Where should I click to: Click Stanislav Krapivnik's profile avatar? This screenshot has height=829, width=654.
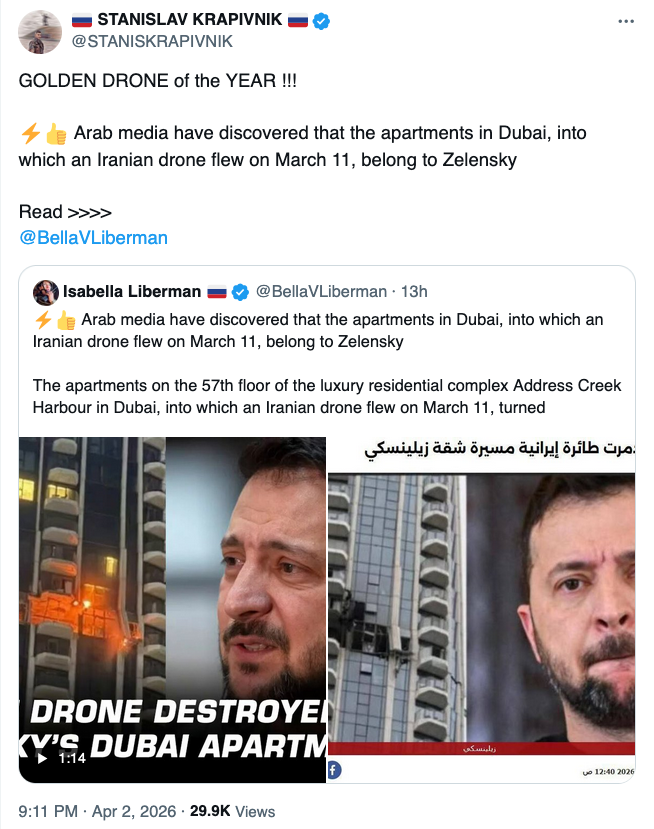click(40, 32)
